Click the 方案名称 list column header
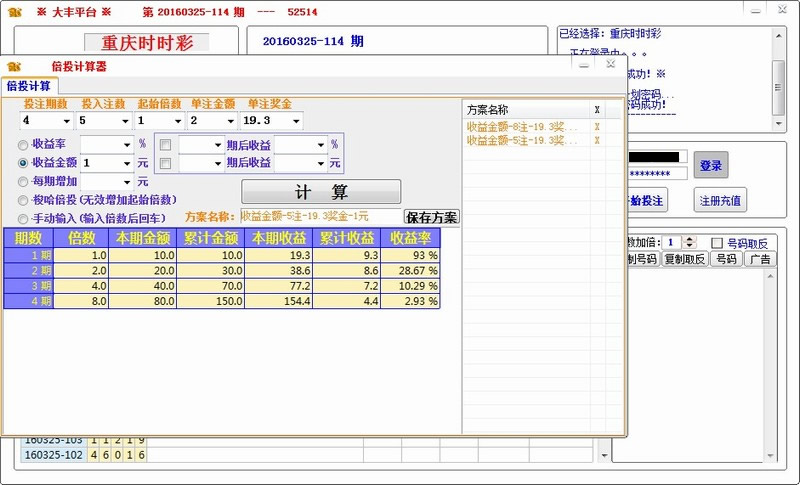This screenshot has width=800, height=485. click(527, 110)
